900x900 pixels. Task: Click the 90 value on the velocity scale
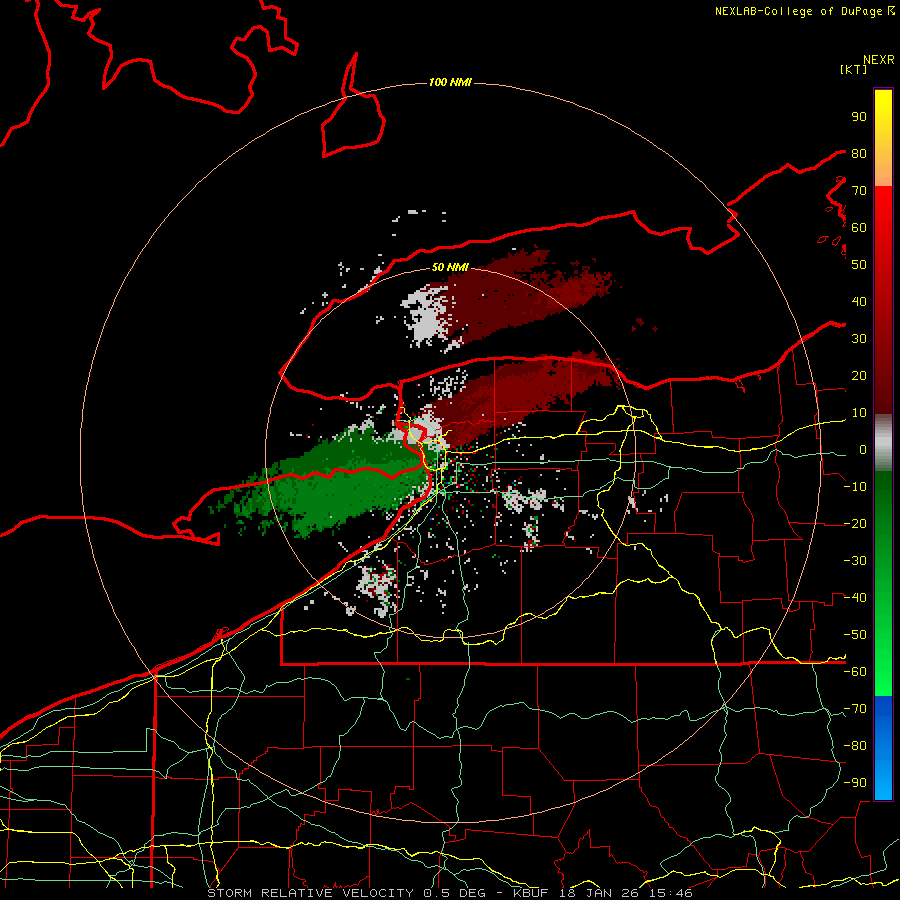859,117
